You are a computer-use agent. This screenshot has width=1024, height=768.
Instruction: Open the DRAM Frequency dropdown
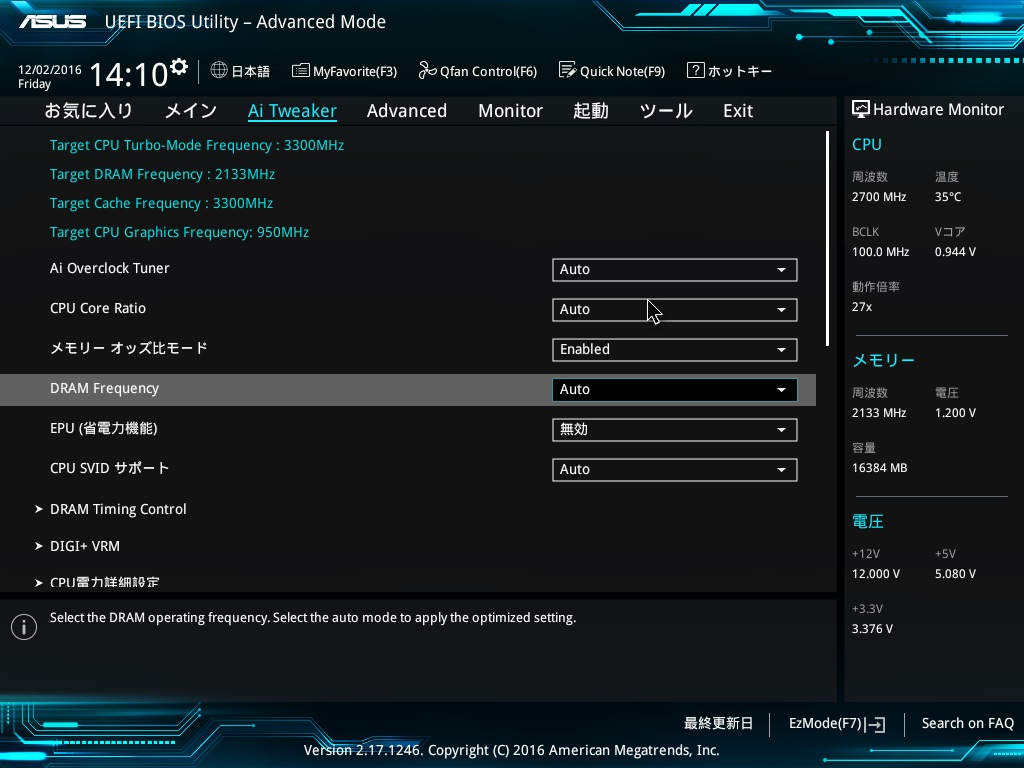coord(675,390)
